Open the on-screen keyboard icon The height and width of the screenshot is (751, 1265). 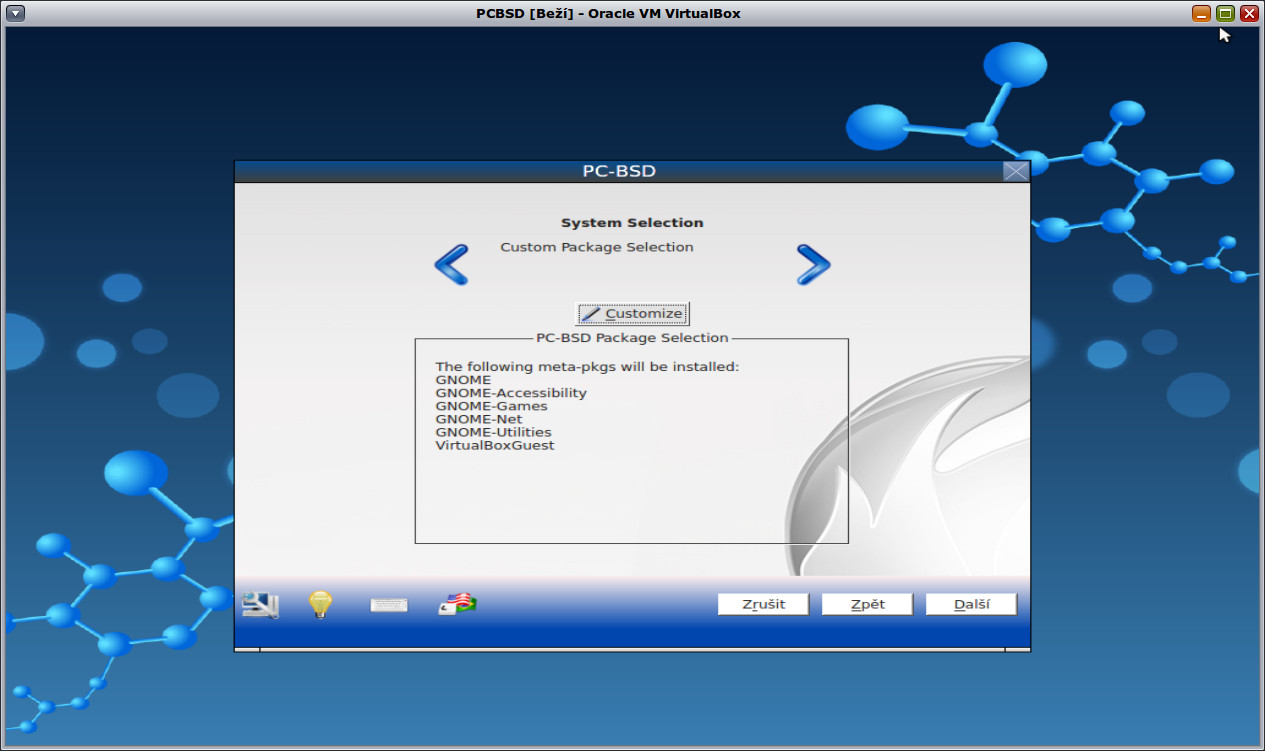point(388,603)
